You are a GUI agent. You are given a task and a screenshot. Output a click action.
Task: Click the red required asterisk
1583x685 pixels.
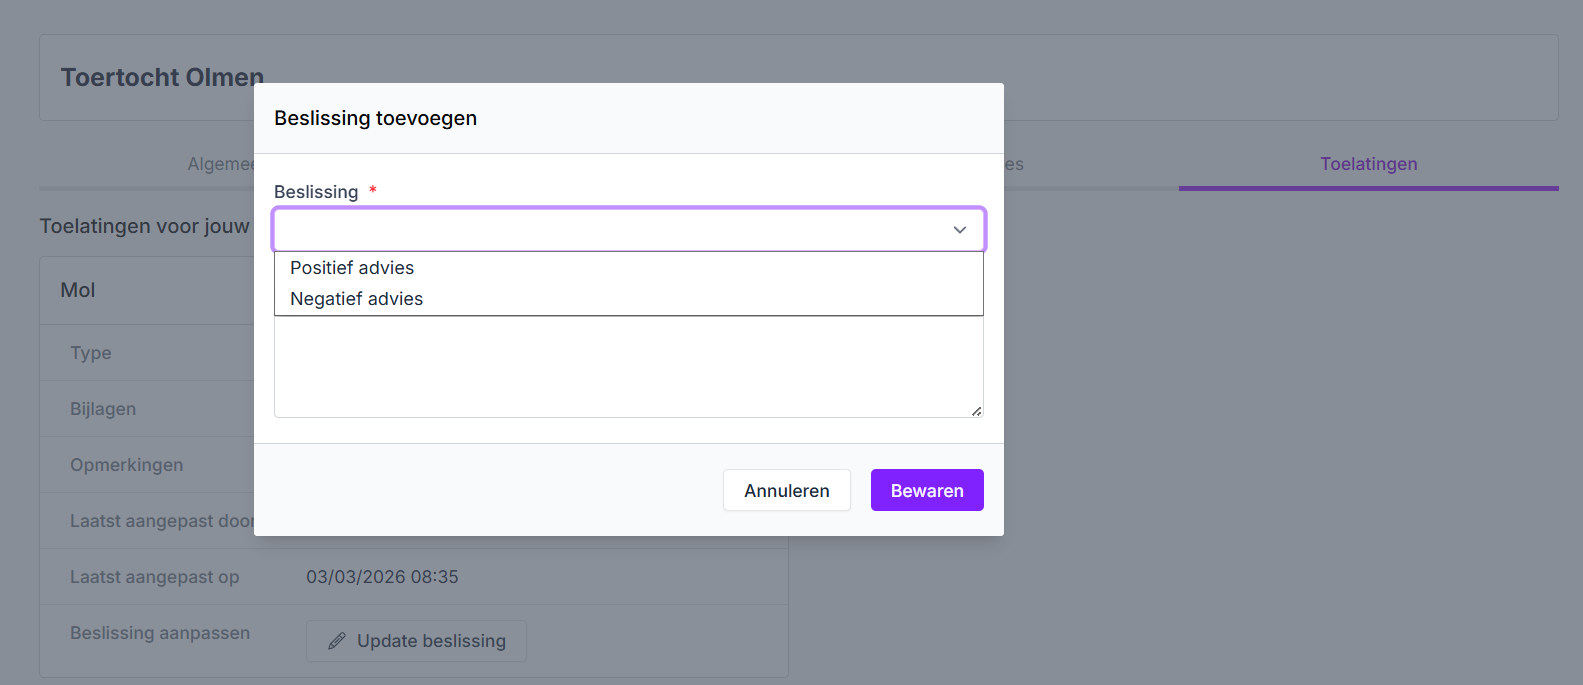373,191
